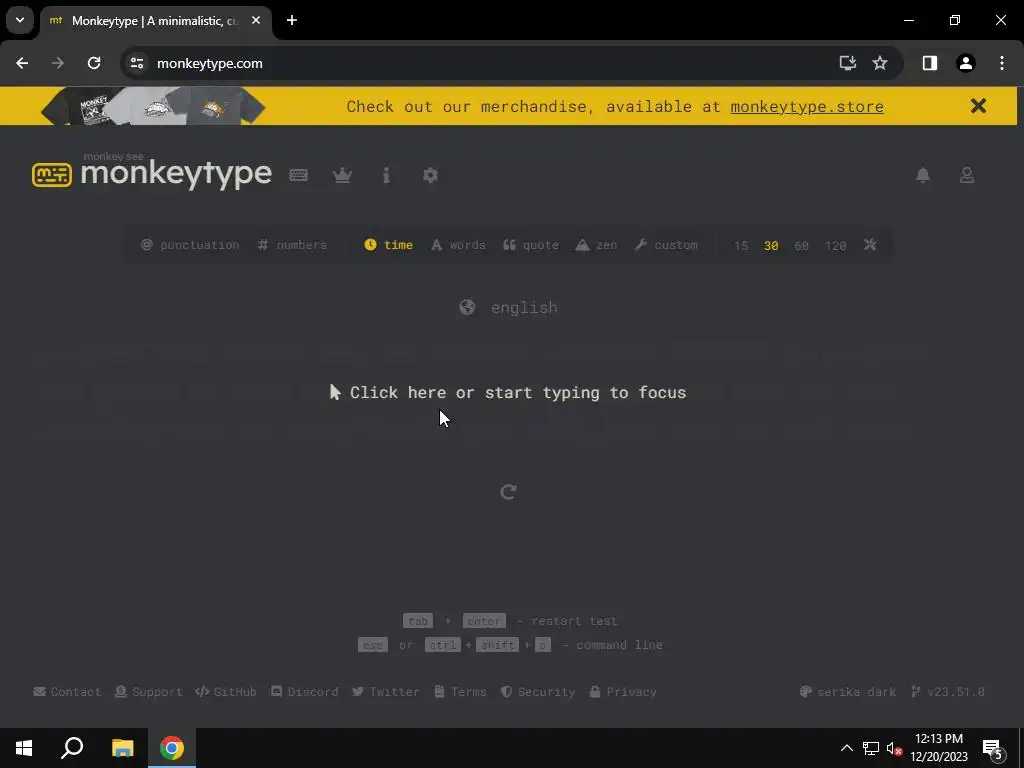Open the Chrome profile avatar
The height and width of the screenshot is (768, 1024).
[966, 63]
